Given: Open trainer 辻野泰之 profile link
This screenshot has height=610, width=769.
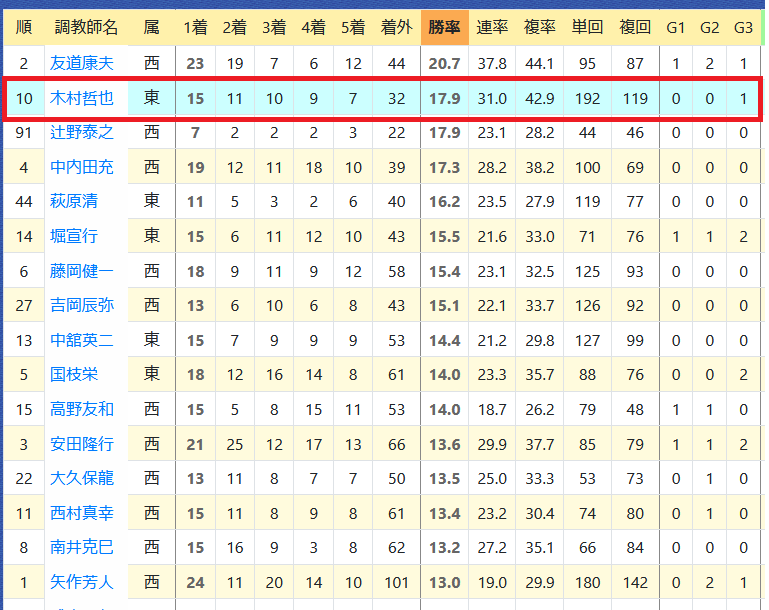Looking at the screenshot, I should [x=81, y=132].
